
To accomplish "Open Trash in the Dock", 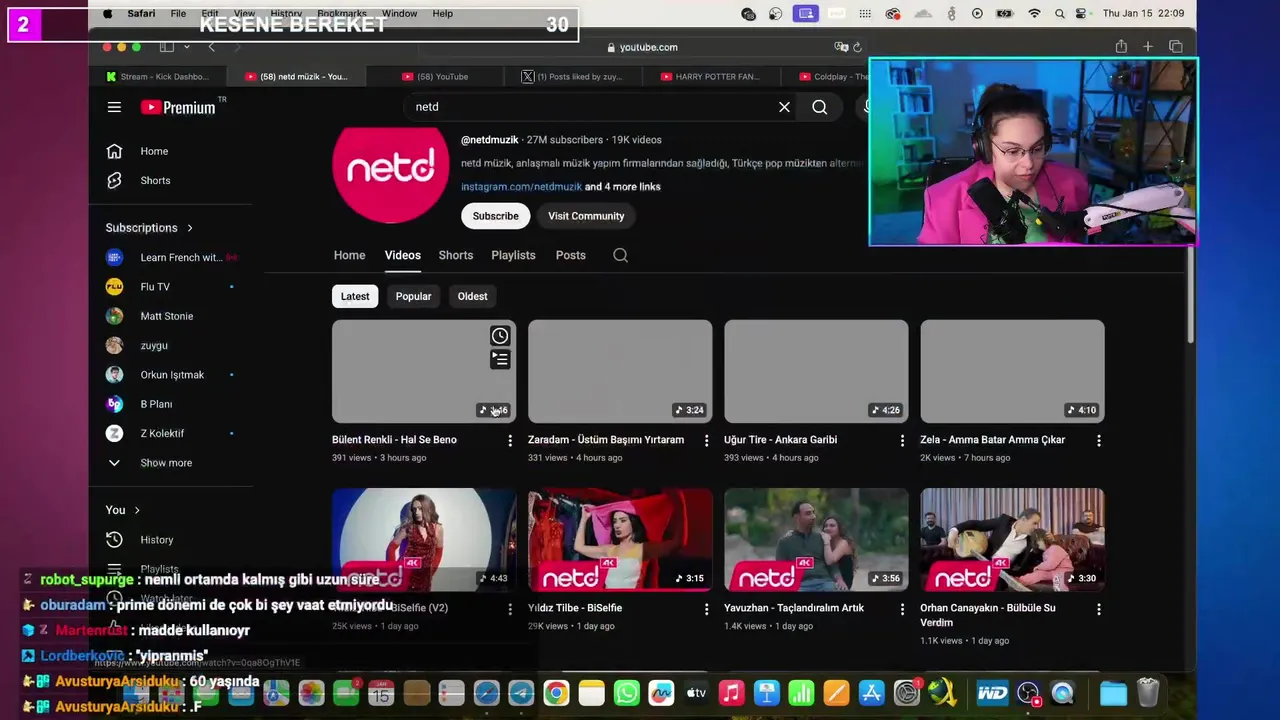I will pyautogui.click(x=1148, y=693).
